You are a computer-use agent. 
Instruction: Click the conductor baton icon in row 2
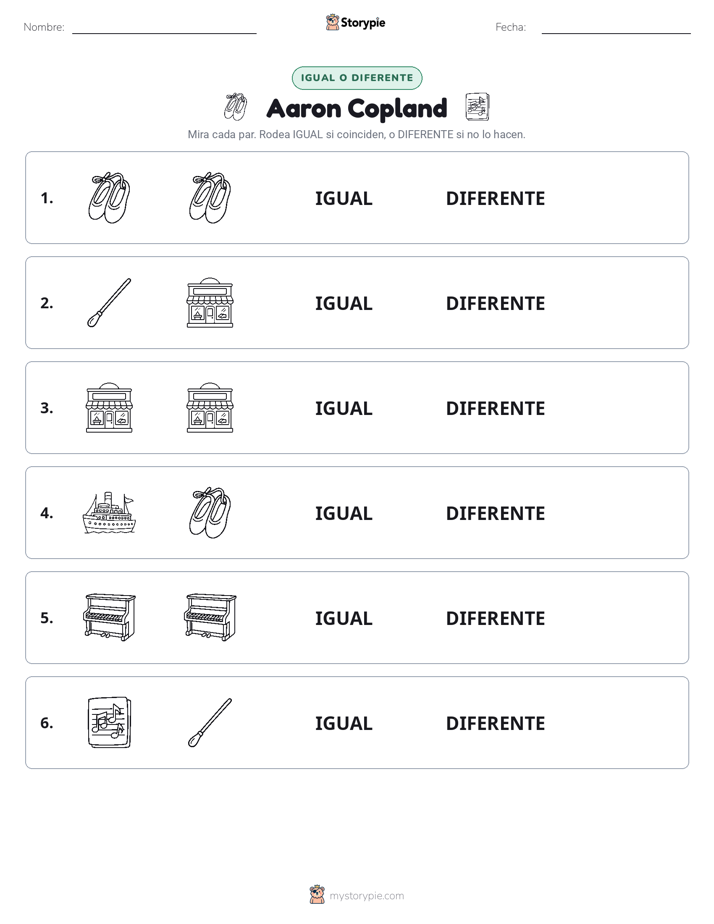point(109,303)
